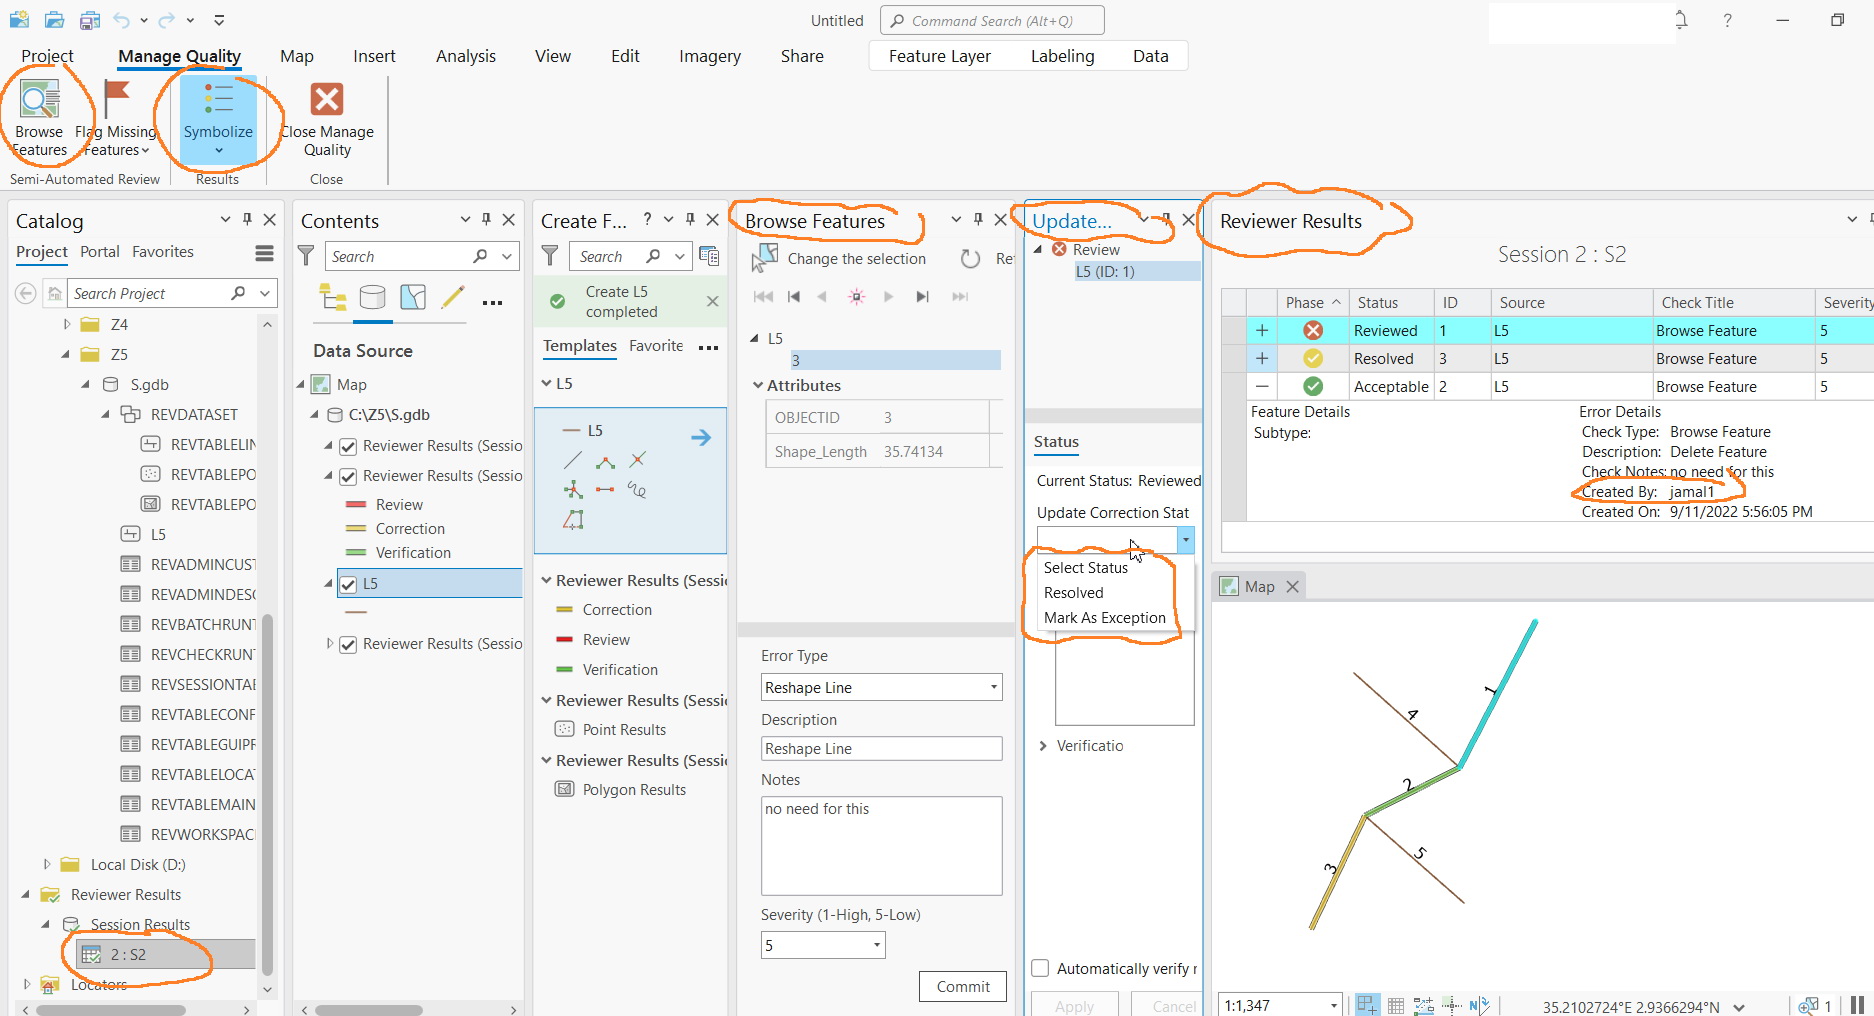Open the Portal tab in the Catalog pane
Viewport: 1874px width, 1016px height.
click(100, 252)
